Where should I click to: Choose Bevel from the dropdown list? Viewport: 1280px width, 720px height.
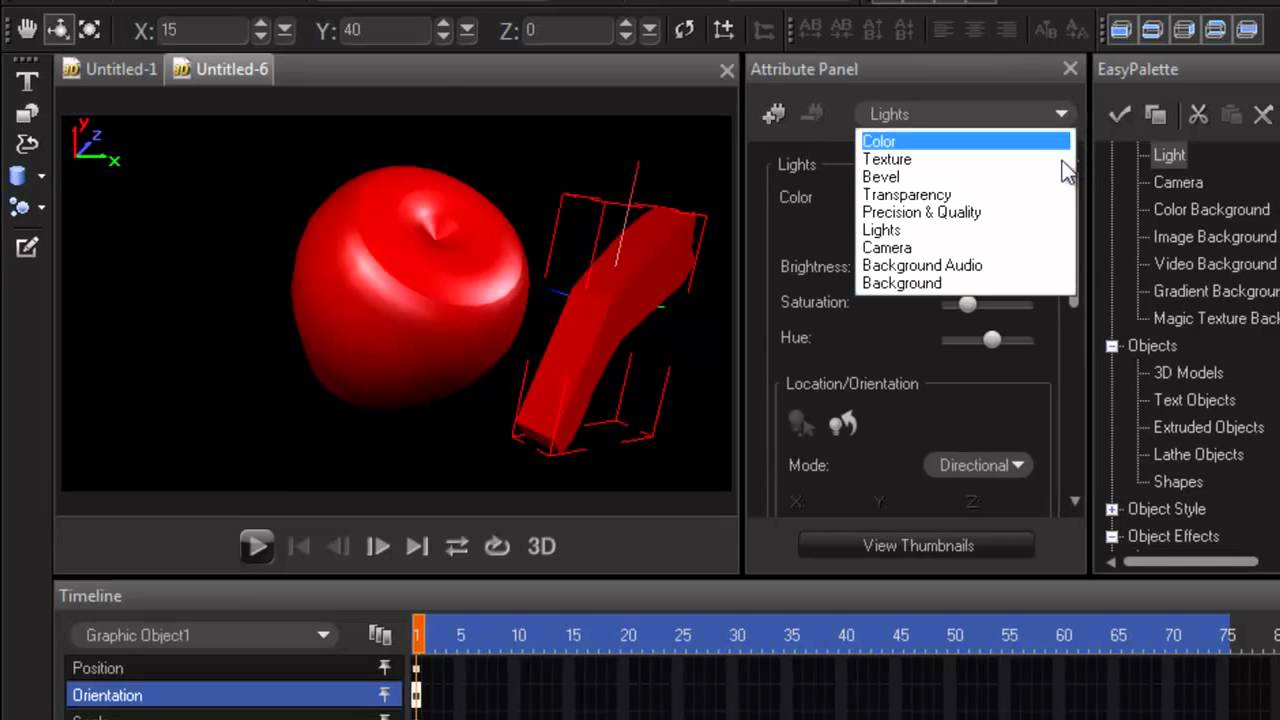pos(965,177)
